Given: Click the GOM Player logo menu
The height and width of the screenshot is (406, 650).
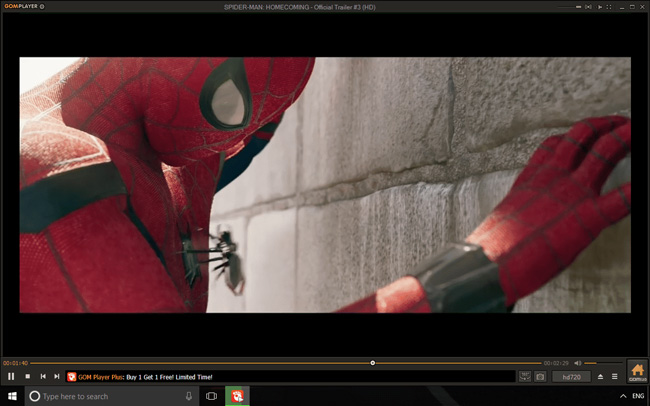Looking at the screenshot, I should tap(21, 6).
